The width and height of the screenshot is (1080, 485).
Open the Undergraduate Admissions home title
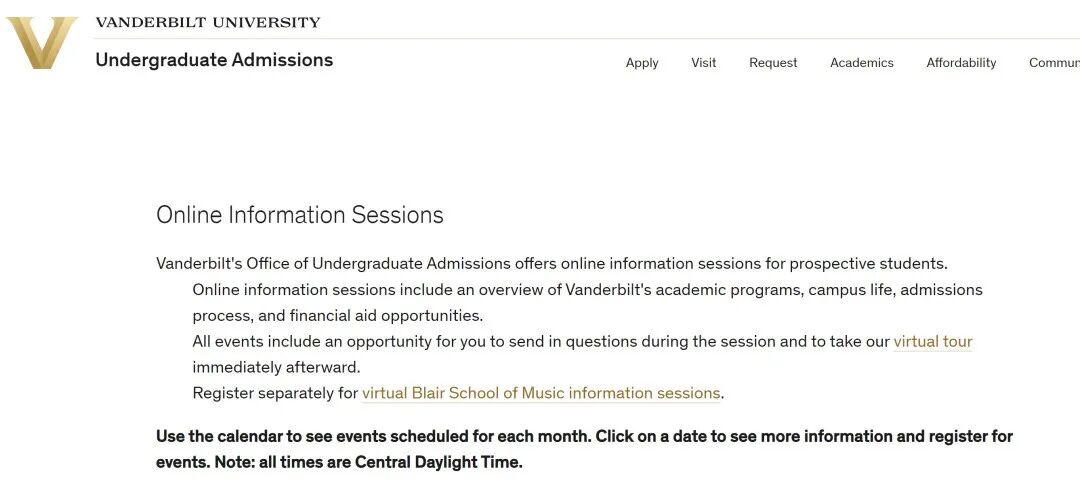point(214,60)
